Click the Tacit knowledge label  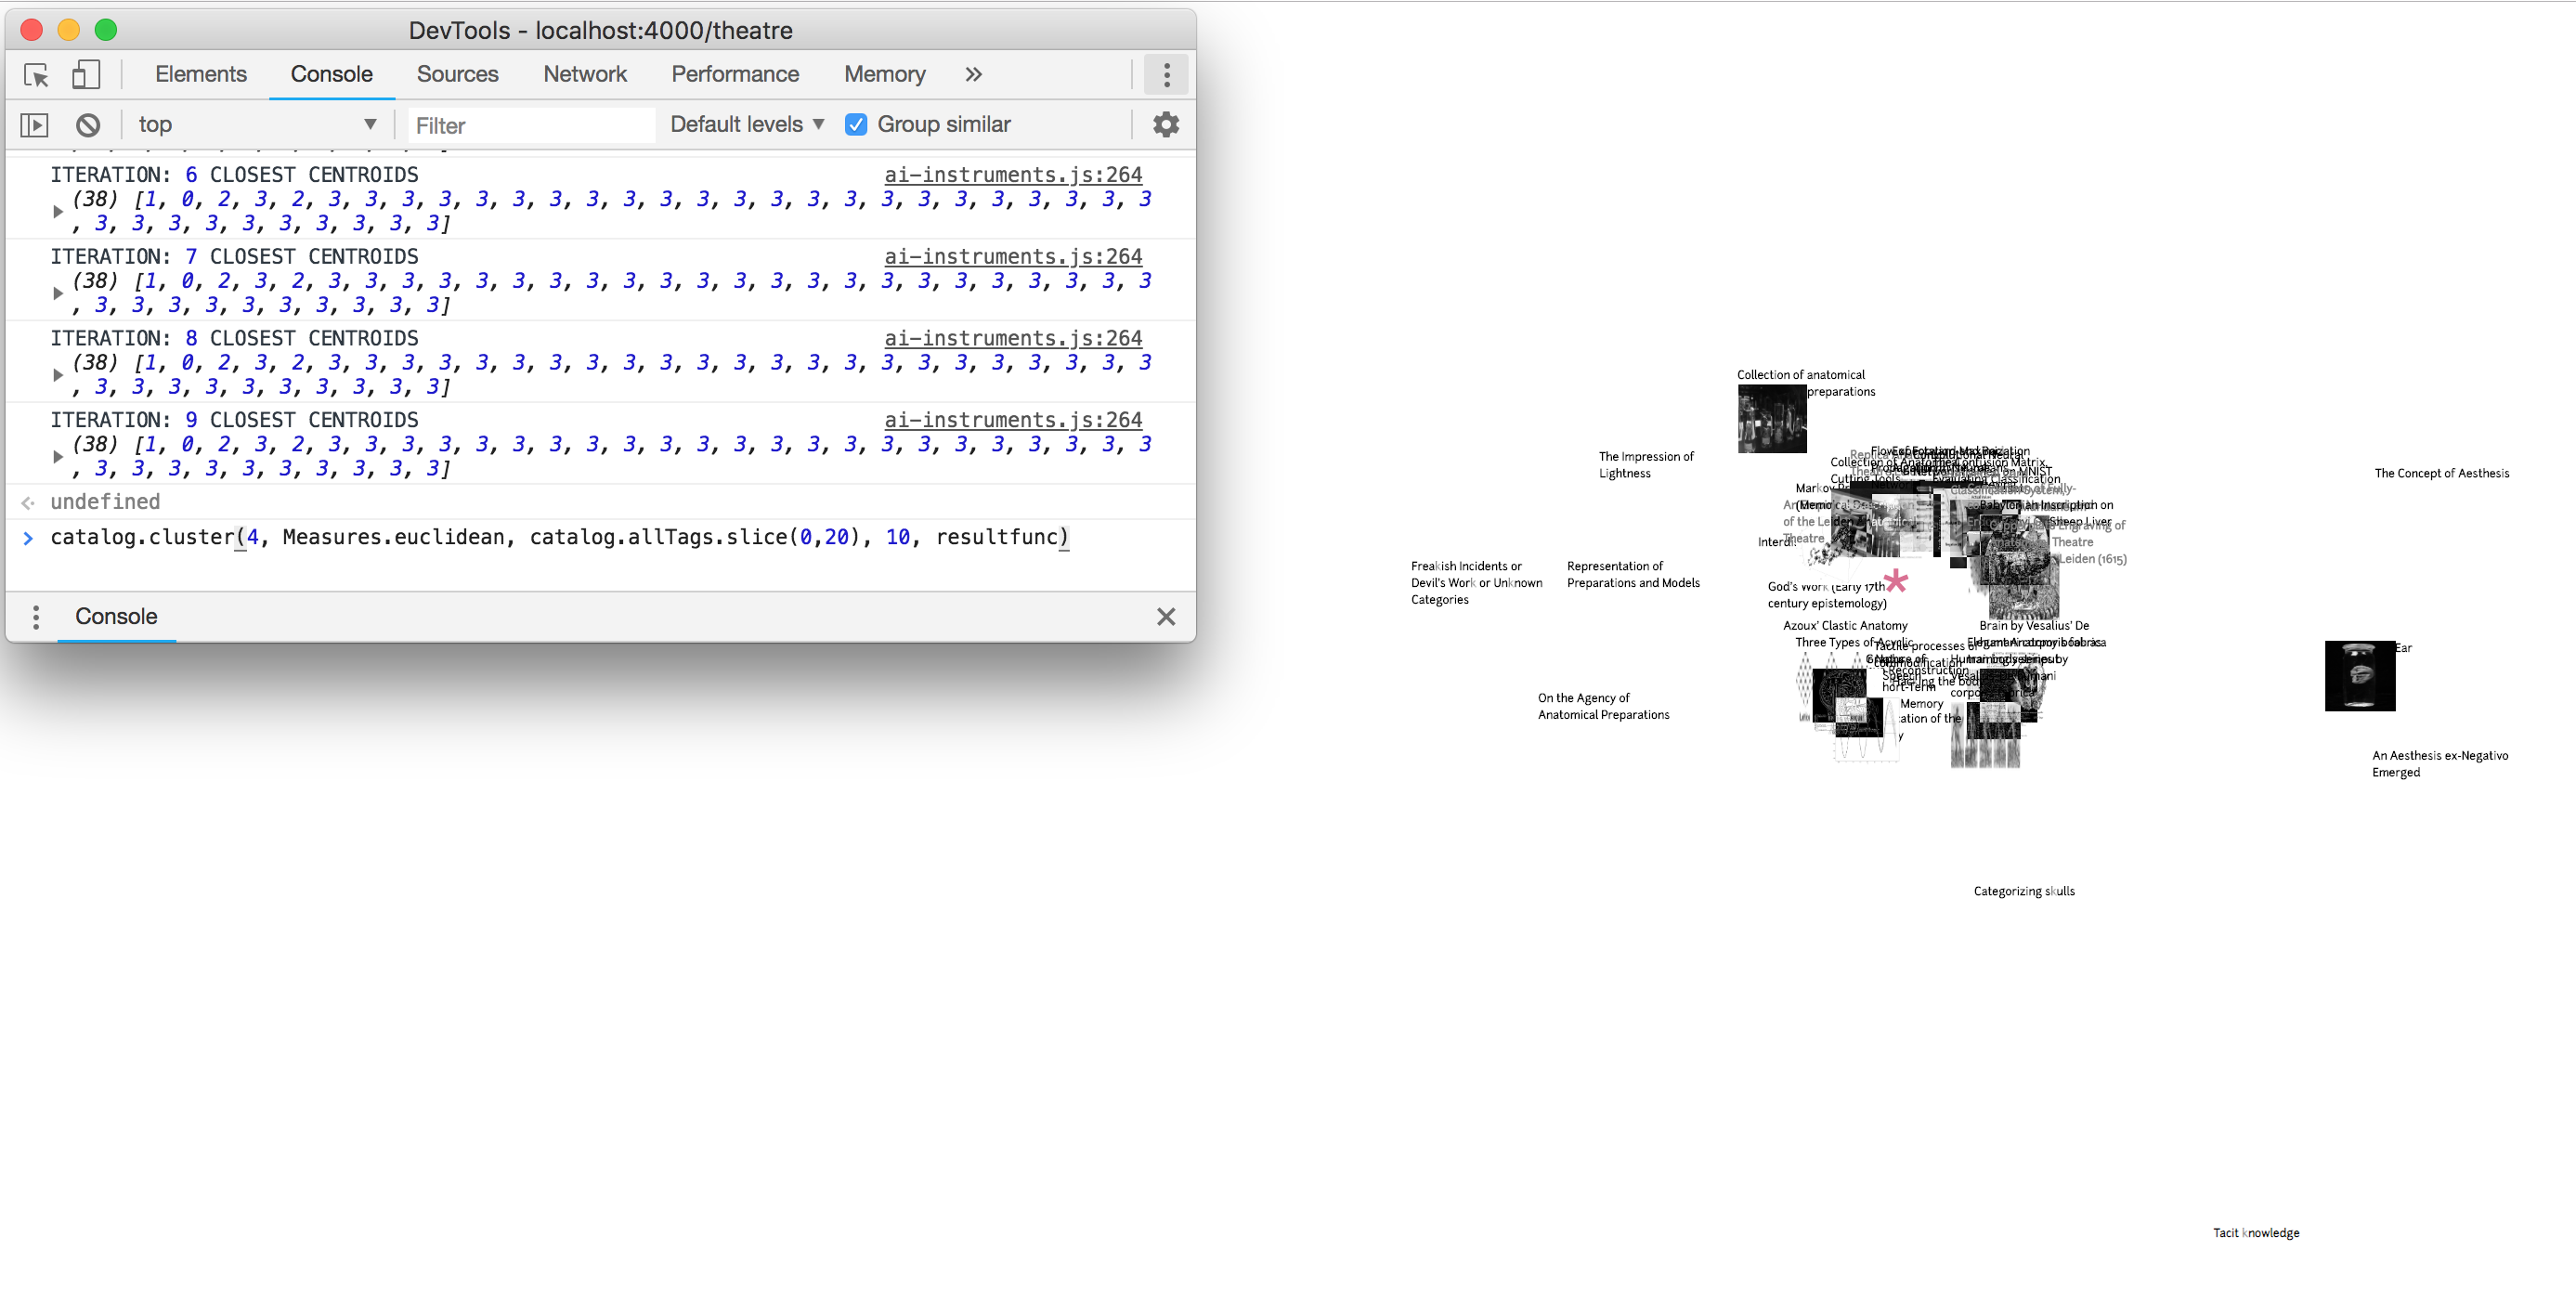click(2256, 1233)
